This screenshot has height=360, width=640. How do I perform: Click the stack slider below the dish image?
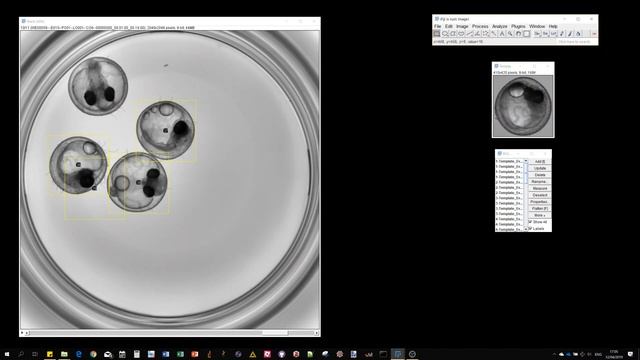click(170, 333)
